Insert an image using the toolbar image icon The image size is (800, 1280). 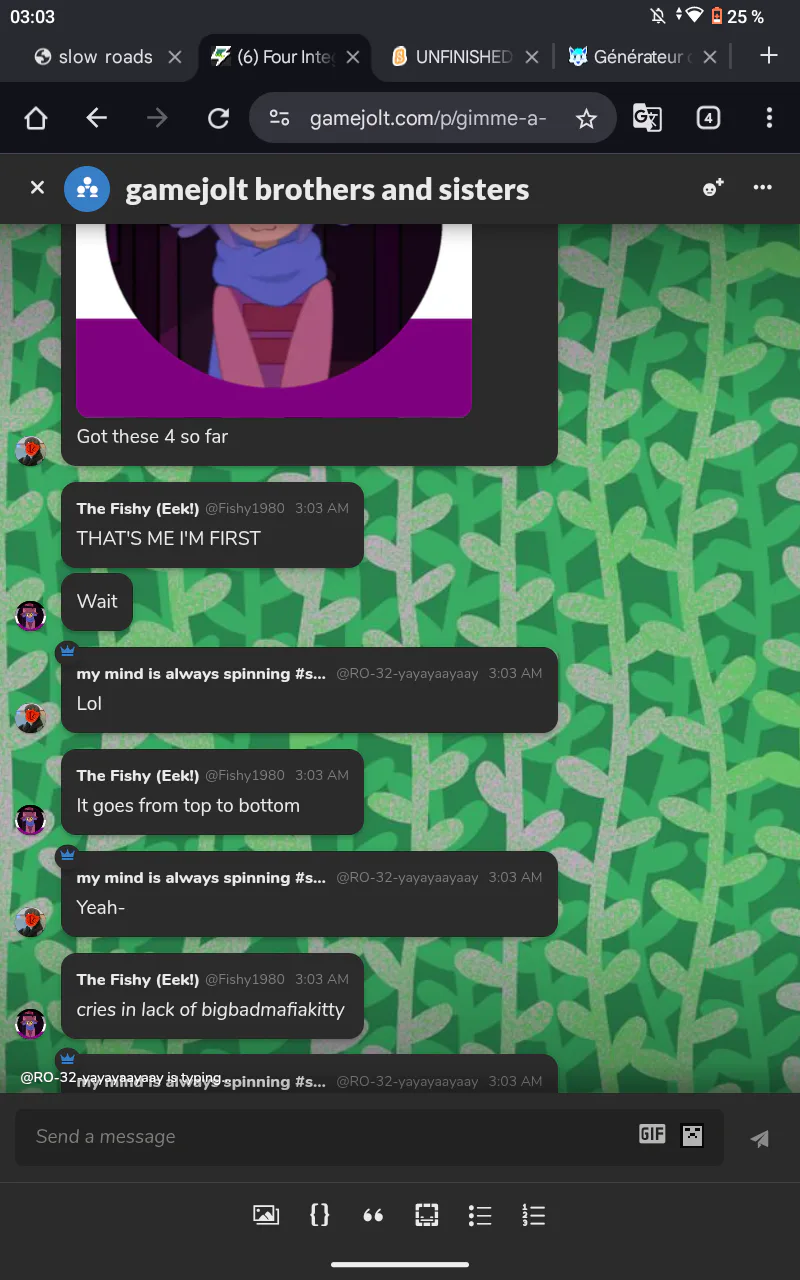click(x=266, y=1215)
